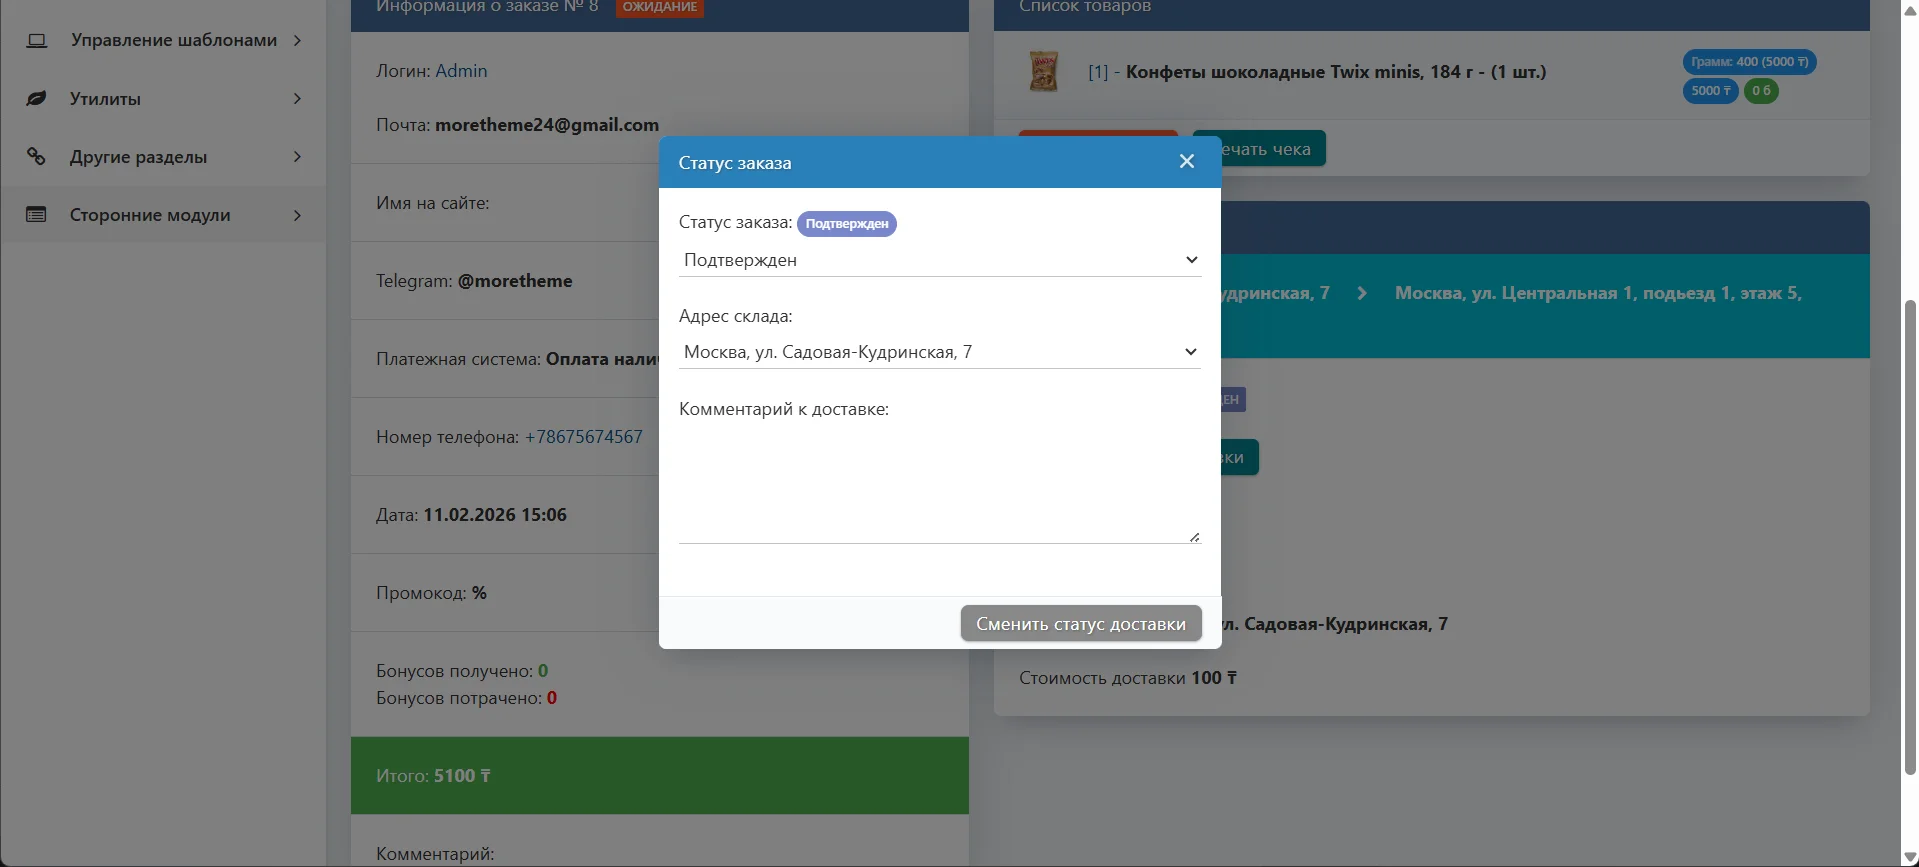Click the Admin login link
The width and height of the screenshot is (1919, 867).
pos(461,71)
